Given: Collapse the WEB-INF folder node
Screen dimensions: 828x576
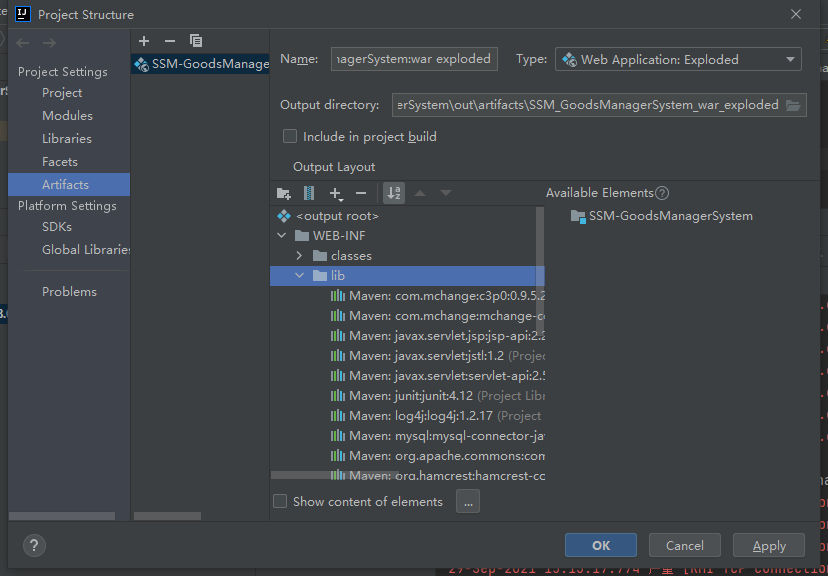Looking at the screenshot, I should click(x=282, y=235).
